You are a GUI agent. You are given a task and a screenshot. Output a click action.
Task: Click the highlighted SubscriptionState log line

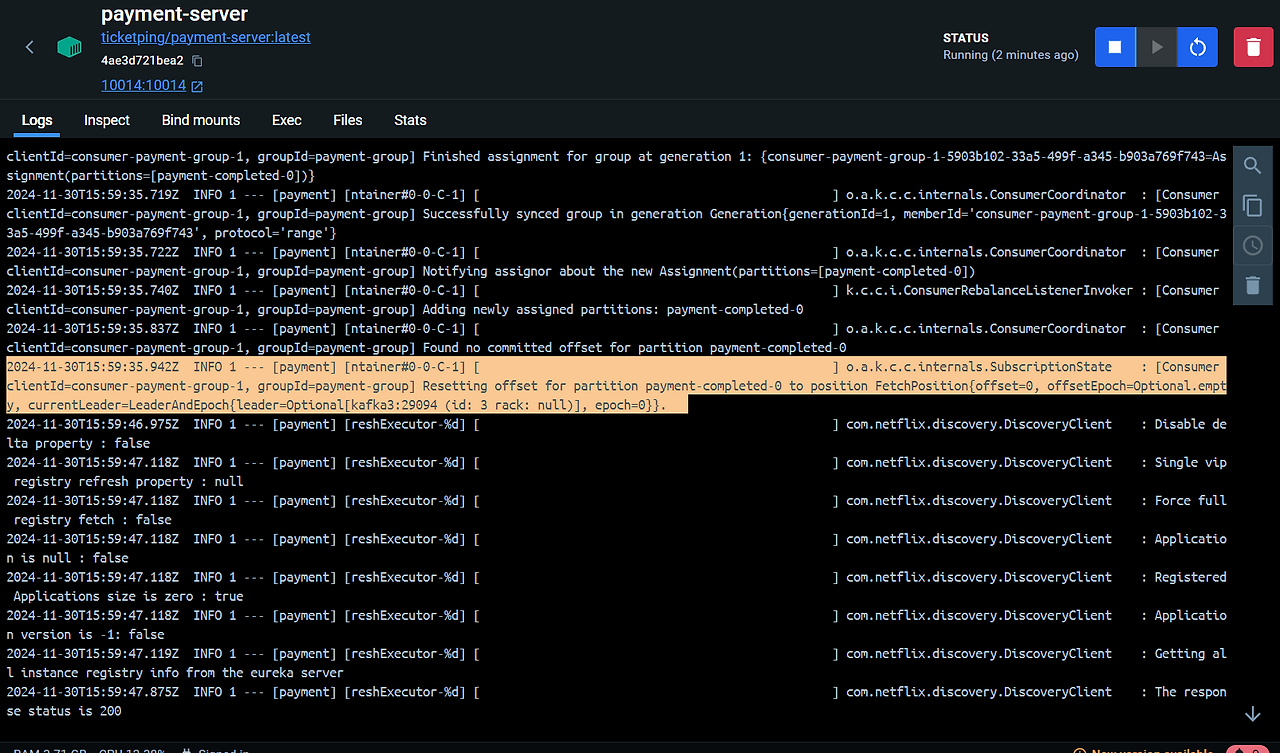[x=616, y=386]
